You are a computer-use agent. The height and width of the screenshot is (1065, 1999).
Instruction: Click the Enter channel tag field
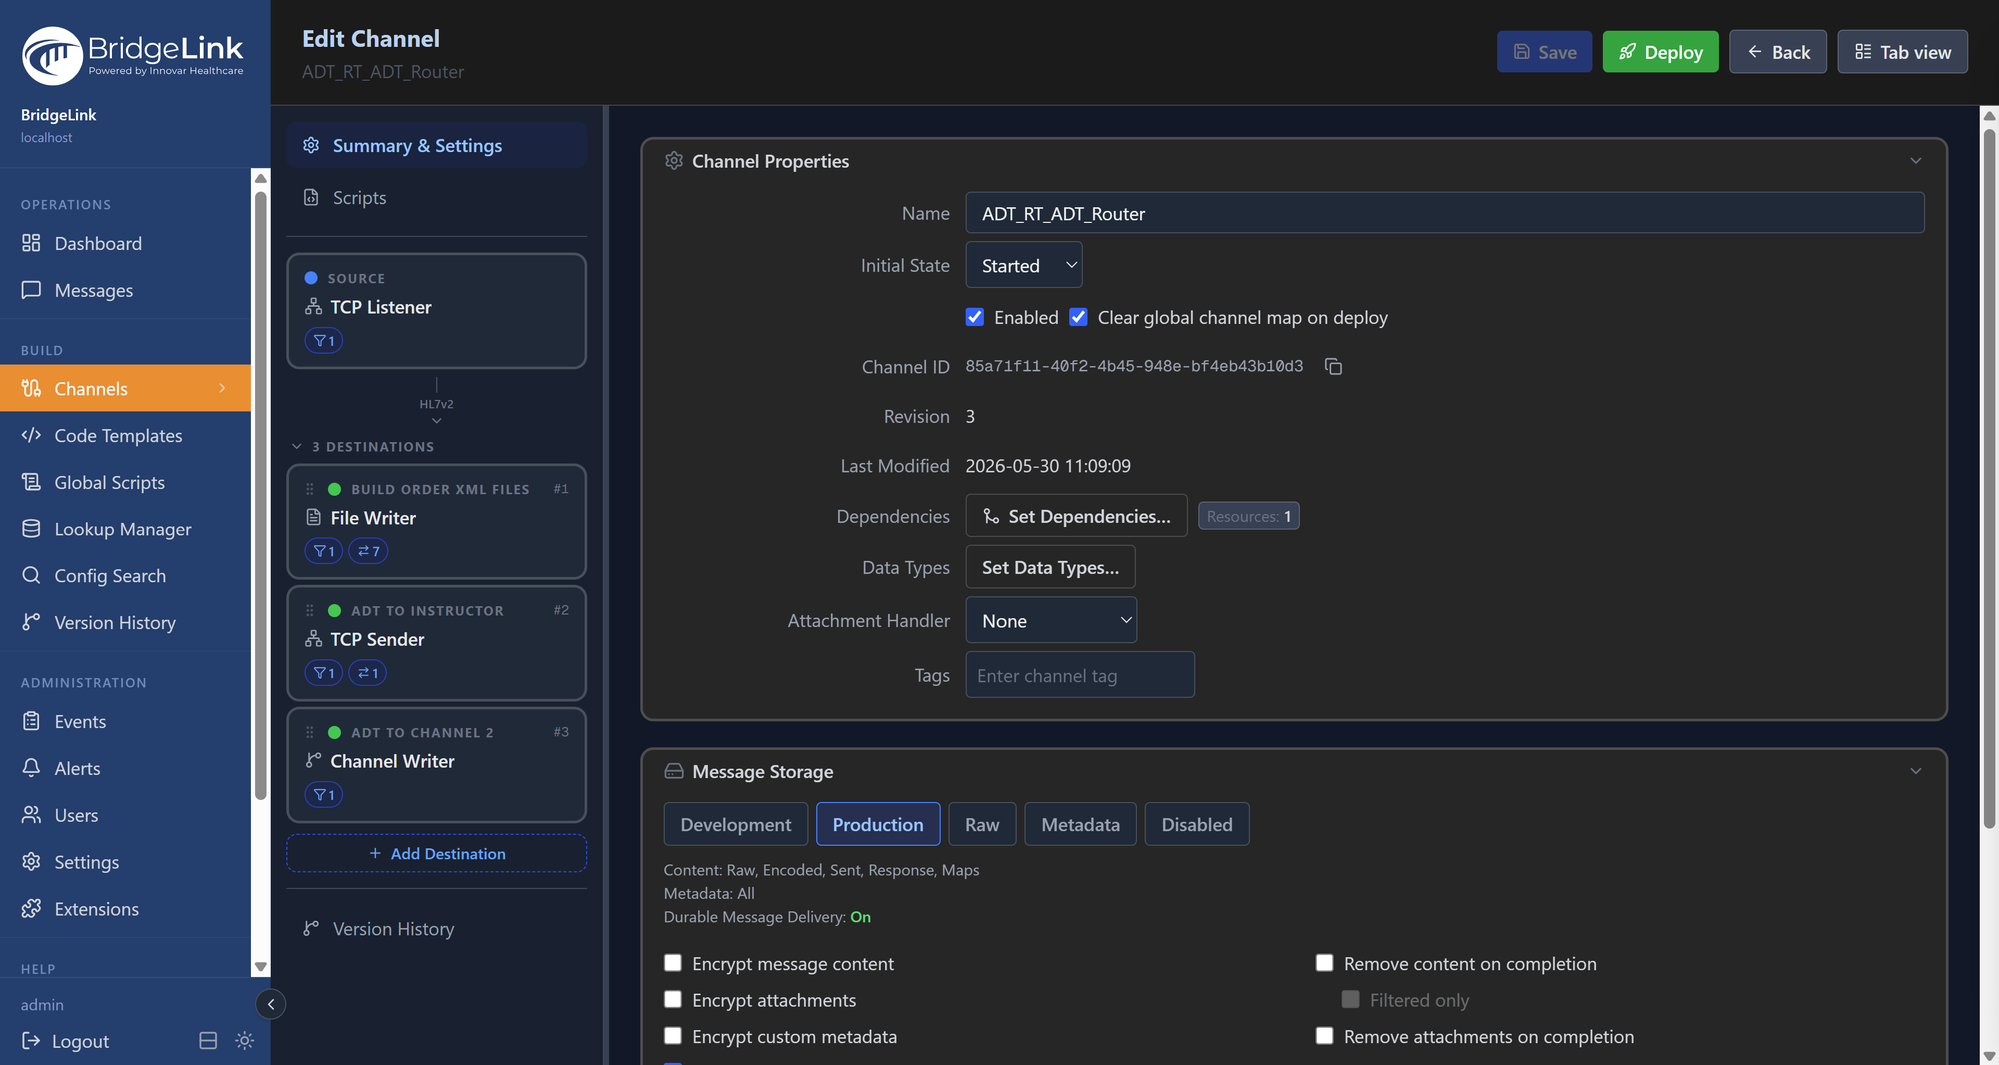point(1079,675)
